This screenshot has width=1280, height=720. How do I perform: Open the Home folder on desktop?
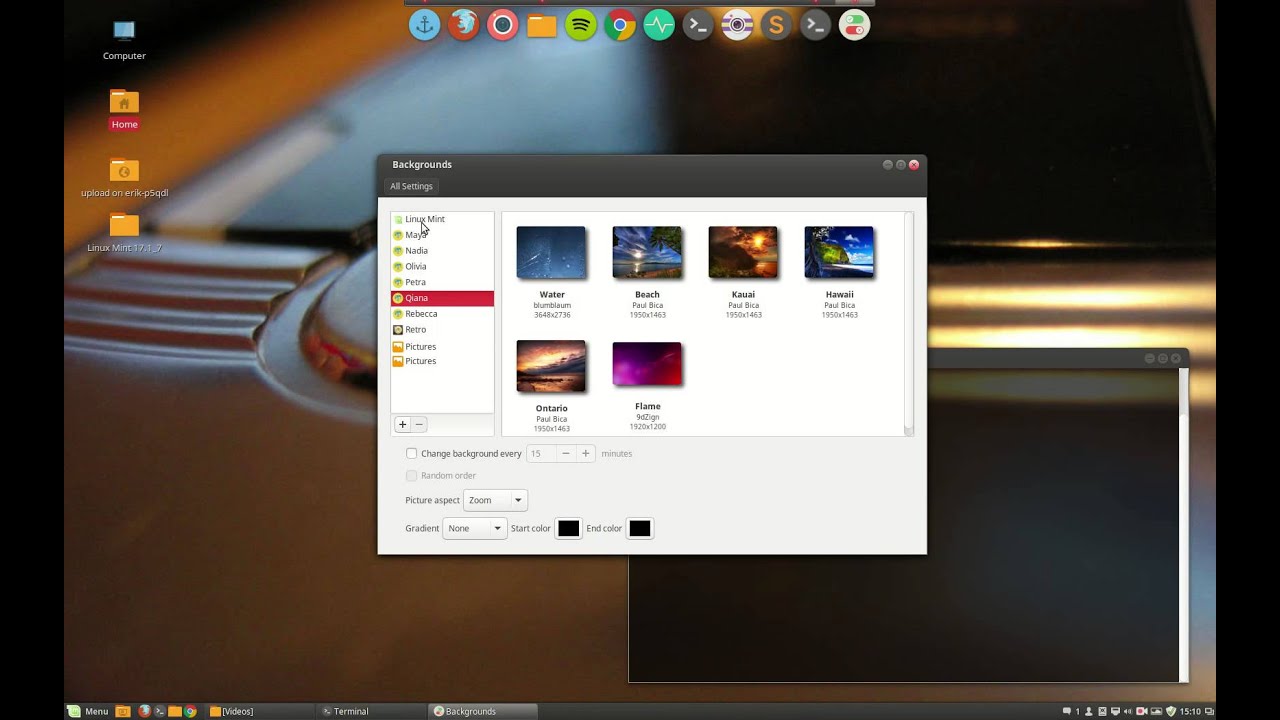point(124,110)
